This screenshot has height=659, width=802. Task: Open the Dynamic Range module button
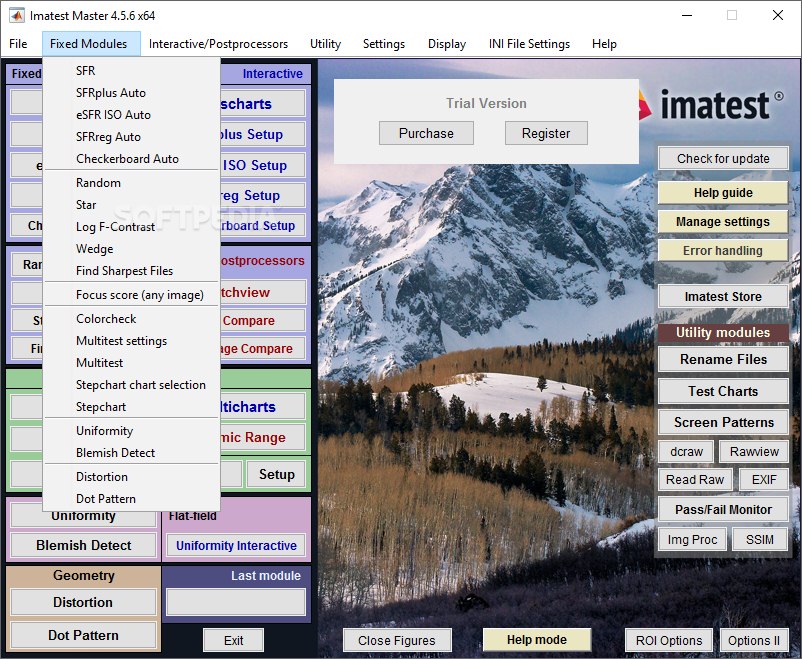click(x=262, y=437)
